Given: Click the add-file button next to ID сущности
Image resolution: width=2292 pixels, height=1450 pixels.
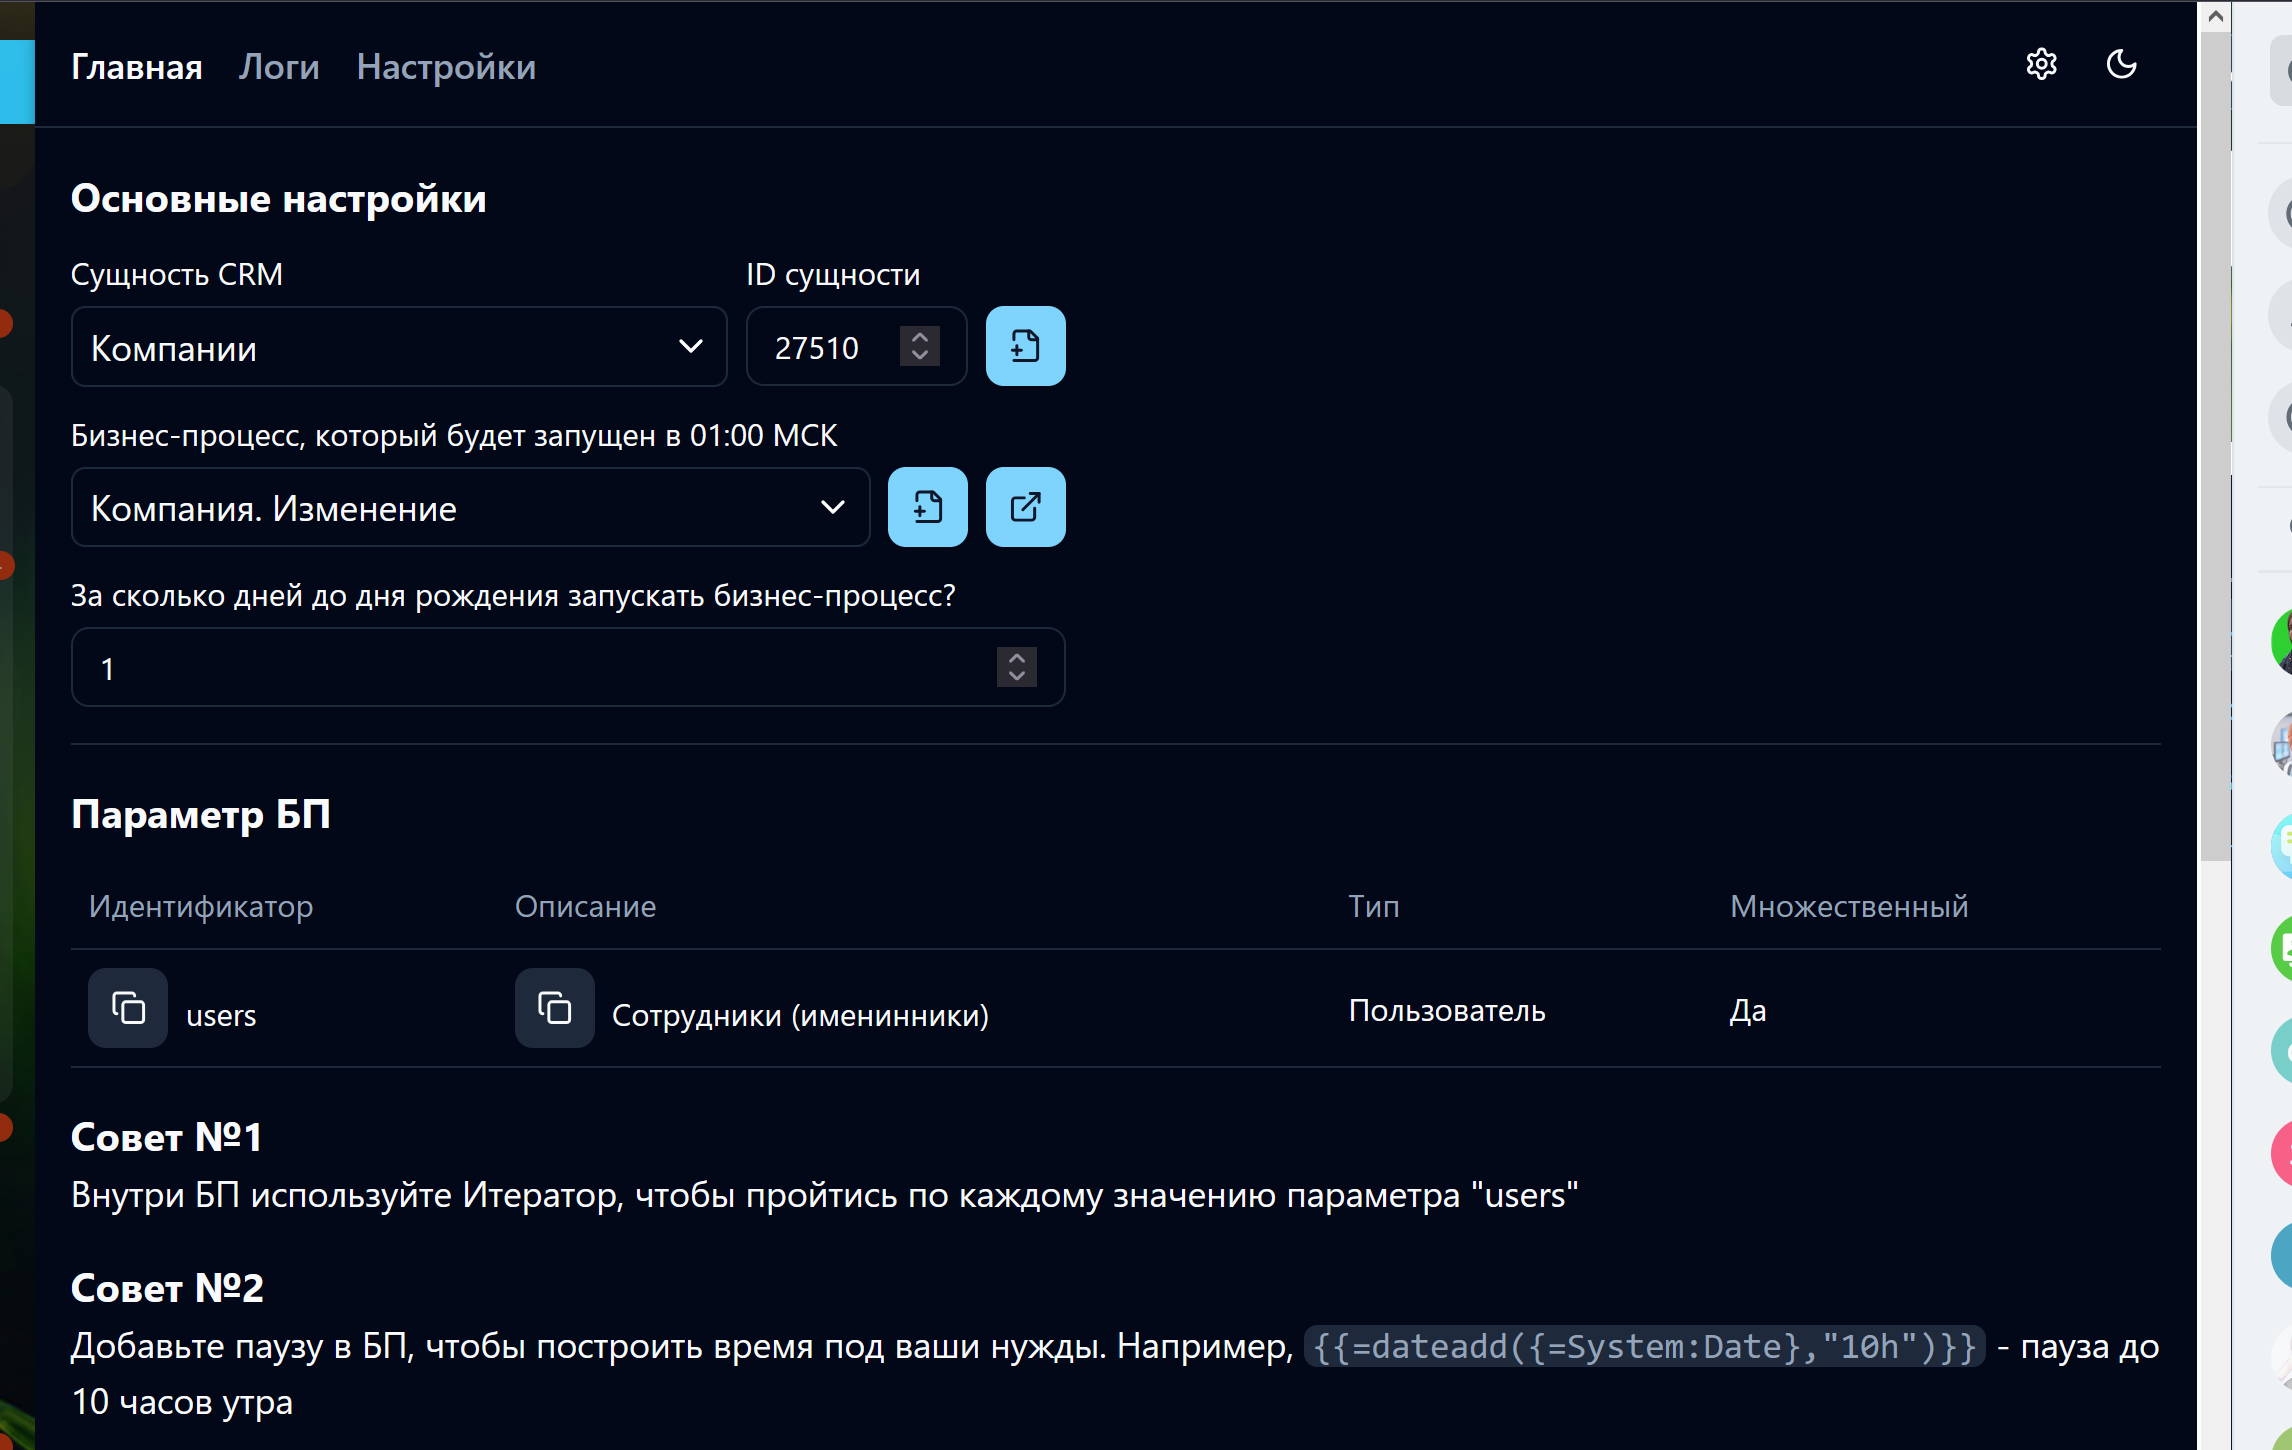Looking at the screenshot, I should 1025,347.
